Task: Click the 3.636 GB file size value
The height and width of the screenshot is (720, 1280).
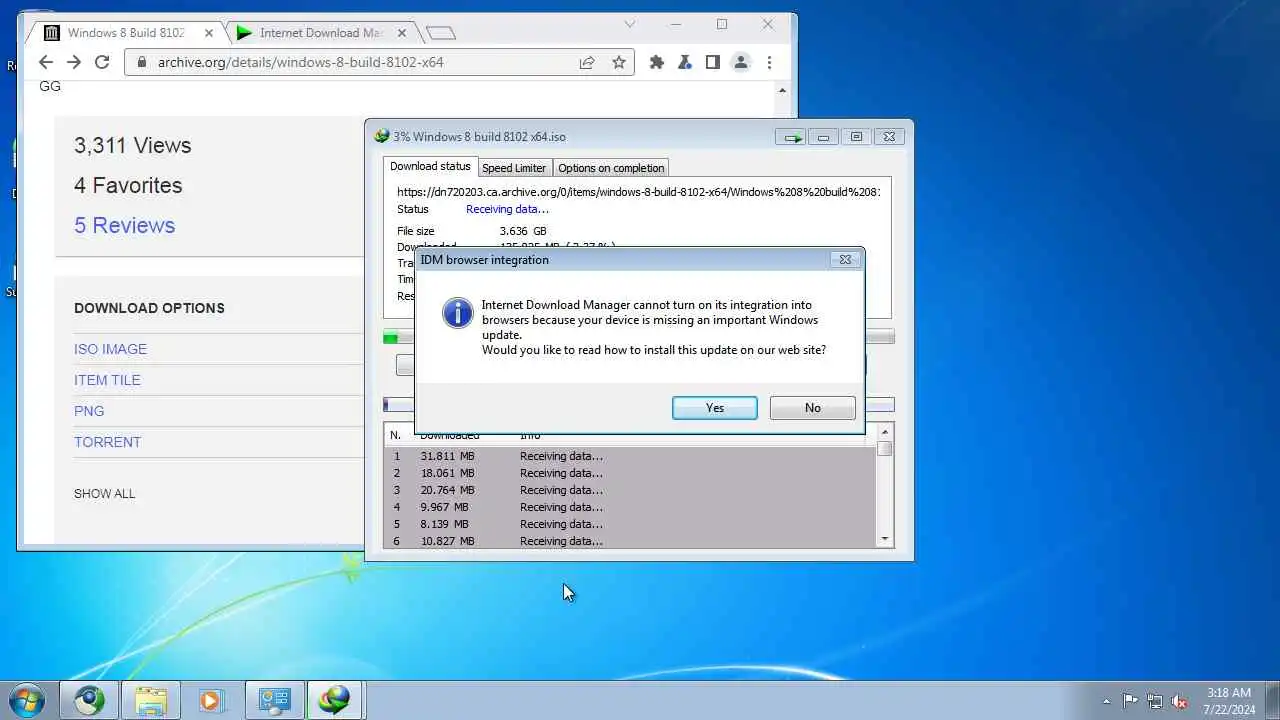Action: tap(523, 231)
